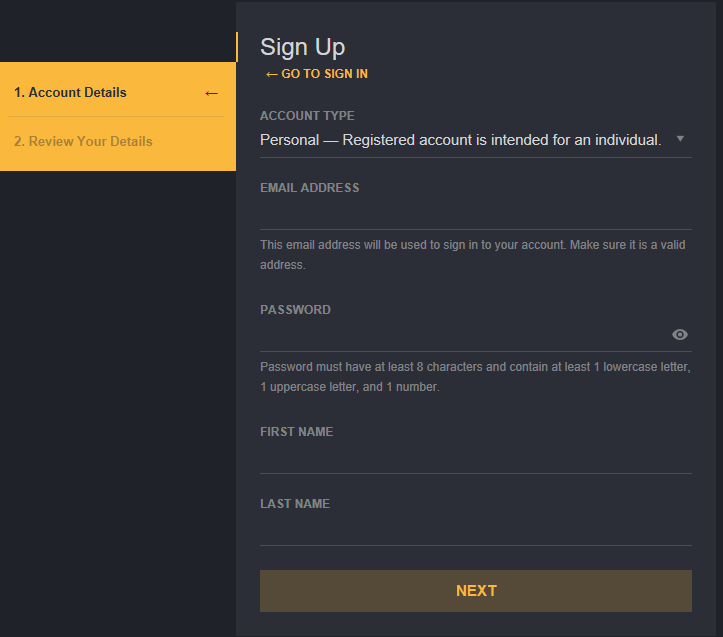Image resolution: width=723 pixels, height=637 pixels.
Task: Follow the Go To Sign In link
Action: [317, 74]
